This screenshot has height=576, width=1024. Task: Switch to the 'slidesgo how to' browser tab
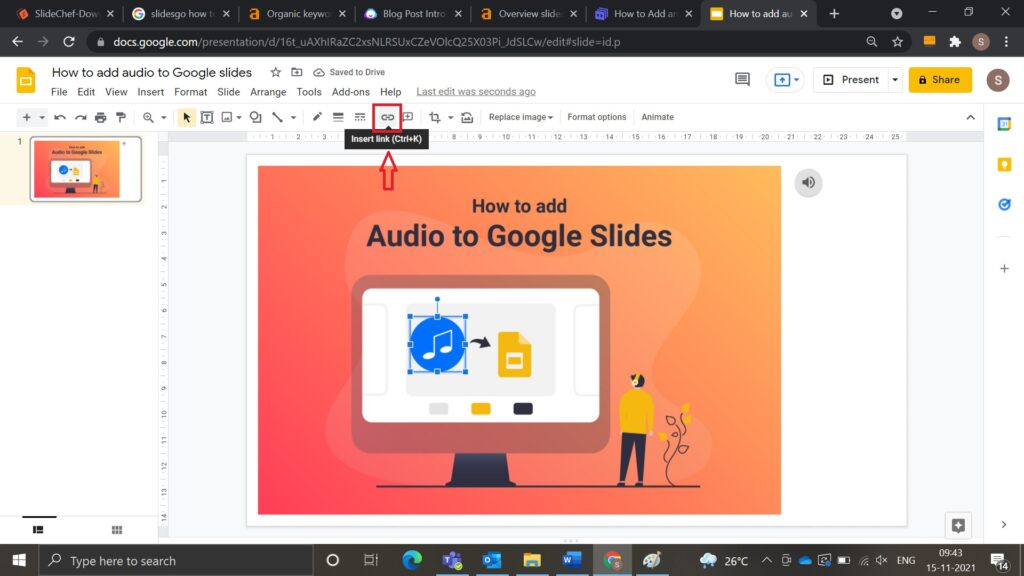180,14
